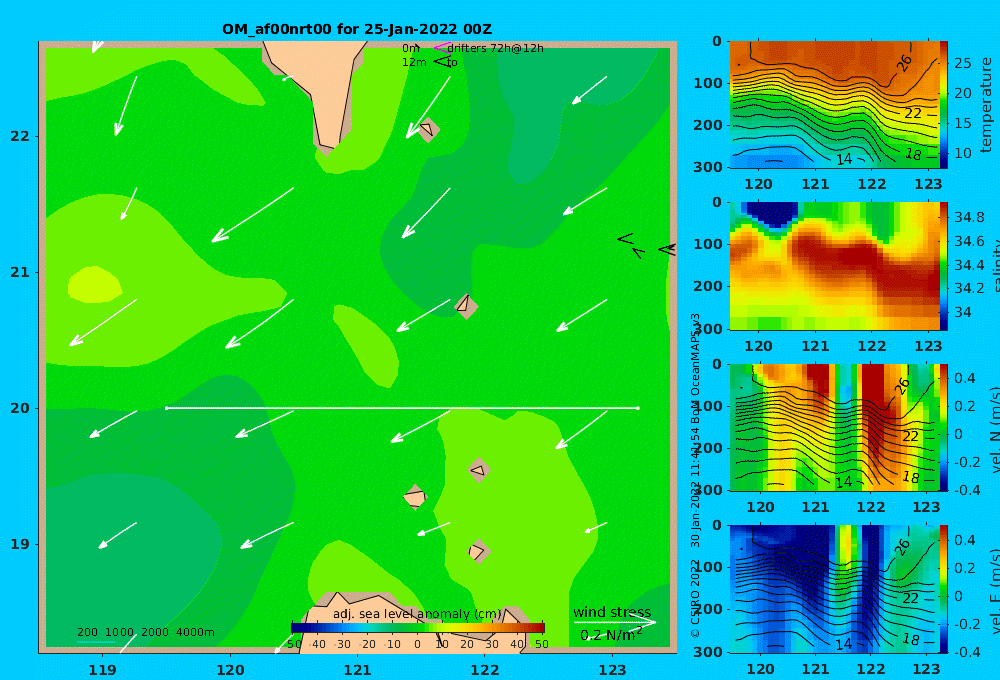Click the '200 1000 2000 4000m' depth legend
Viewport: 1000px width, 680px height.
click(146, 632)
